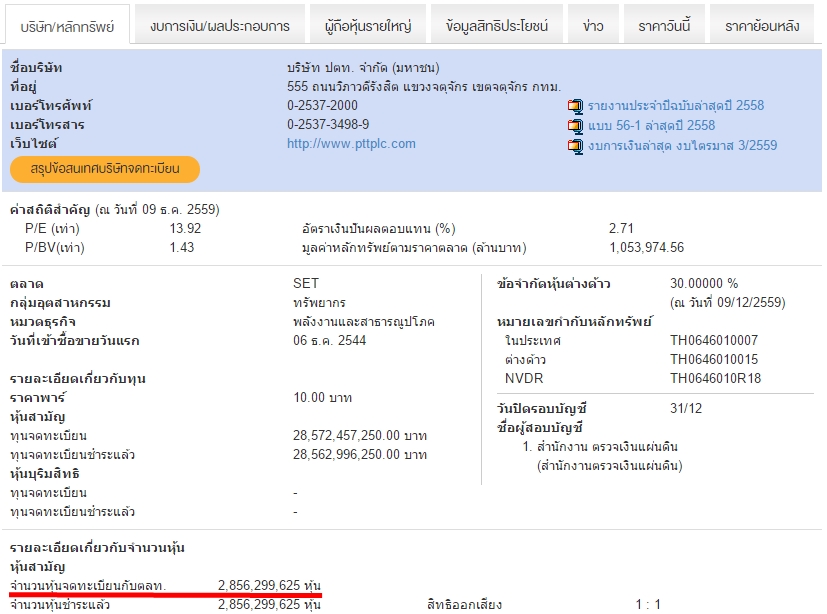Select the จำนวนหุ้นชำระแล้ว label
This screenshot has width=827, height=614.
(60, 605)
